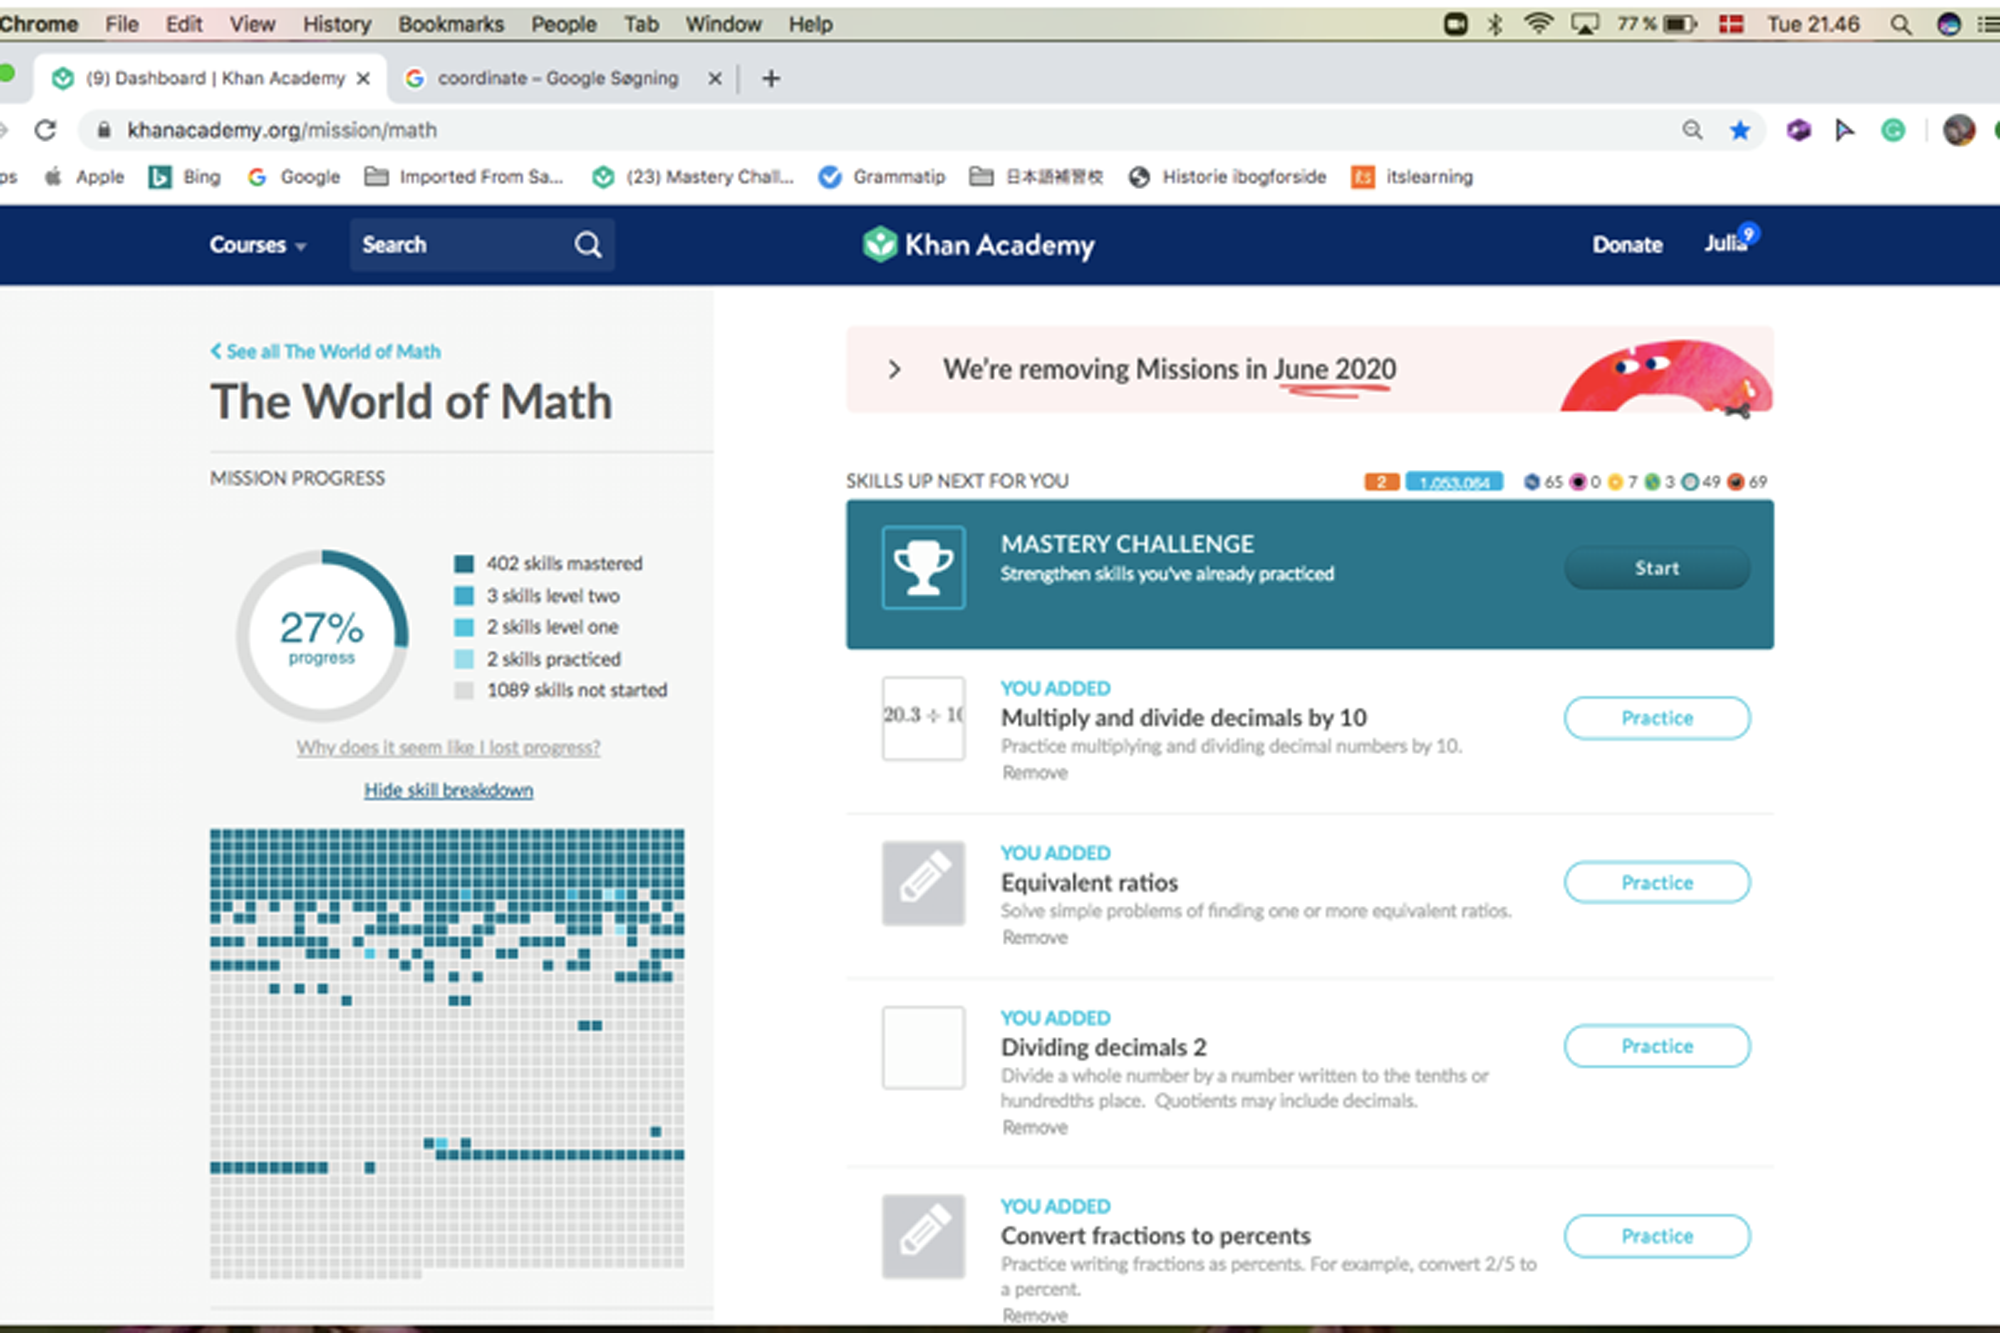Click Why does it seem like I lost progress?

click(448, 747)
